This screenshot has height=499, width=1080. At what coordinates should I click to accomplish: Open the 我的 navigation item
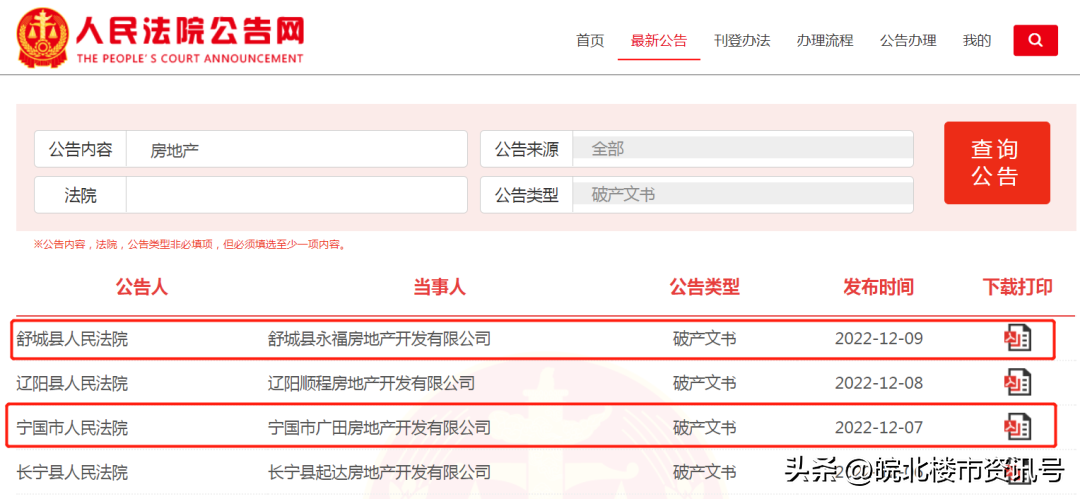pyautogui.click(x=977, y=41)
